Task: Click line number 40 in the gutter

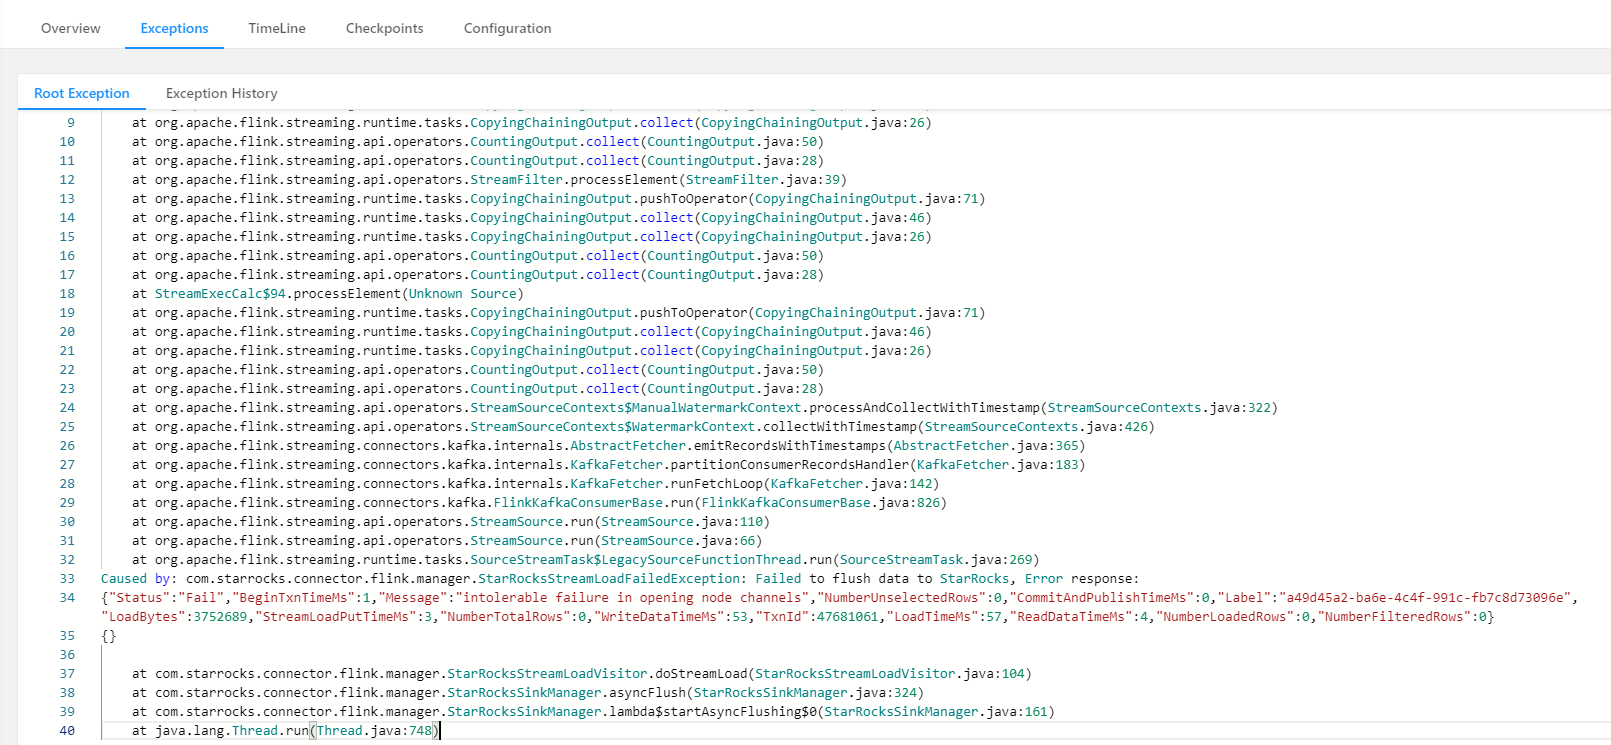Action: (67, 731)
